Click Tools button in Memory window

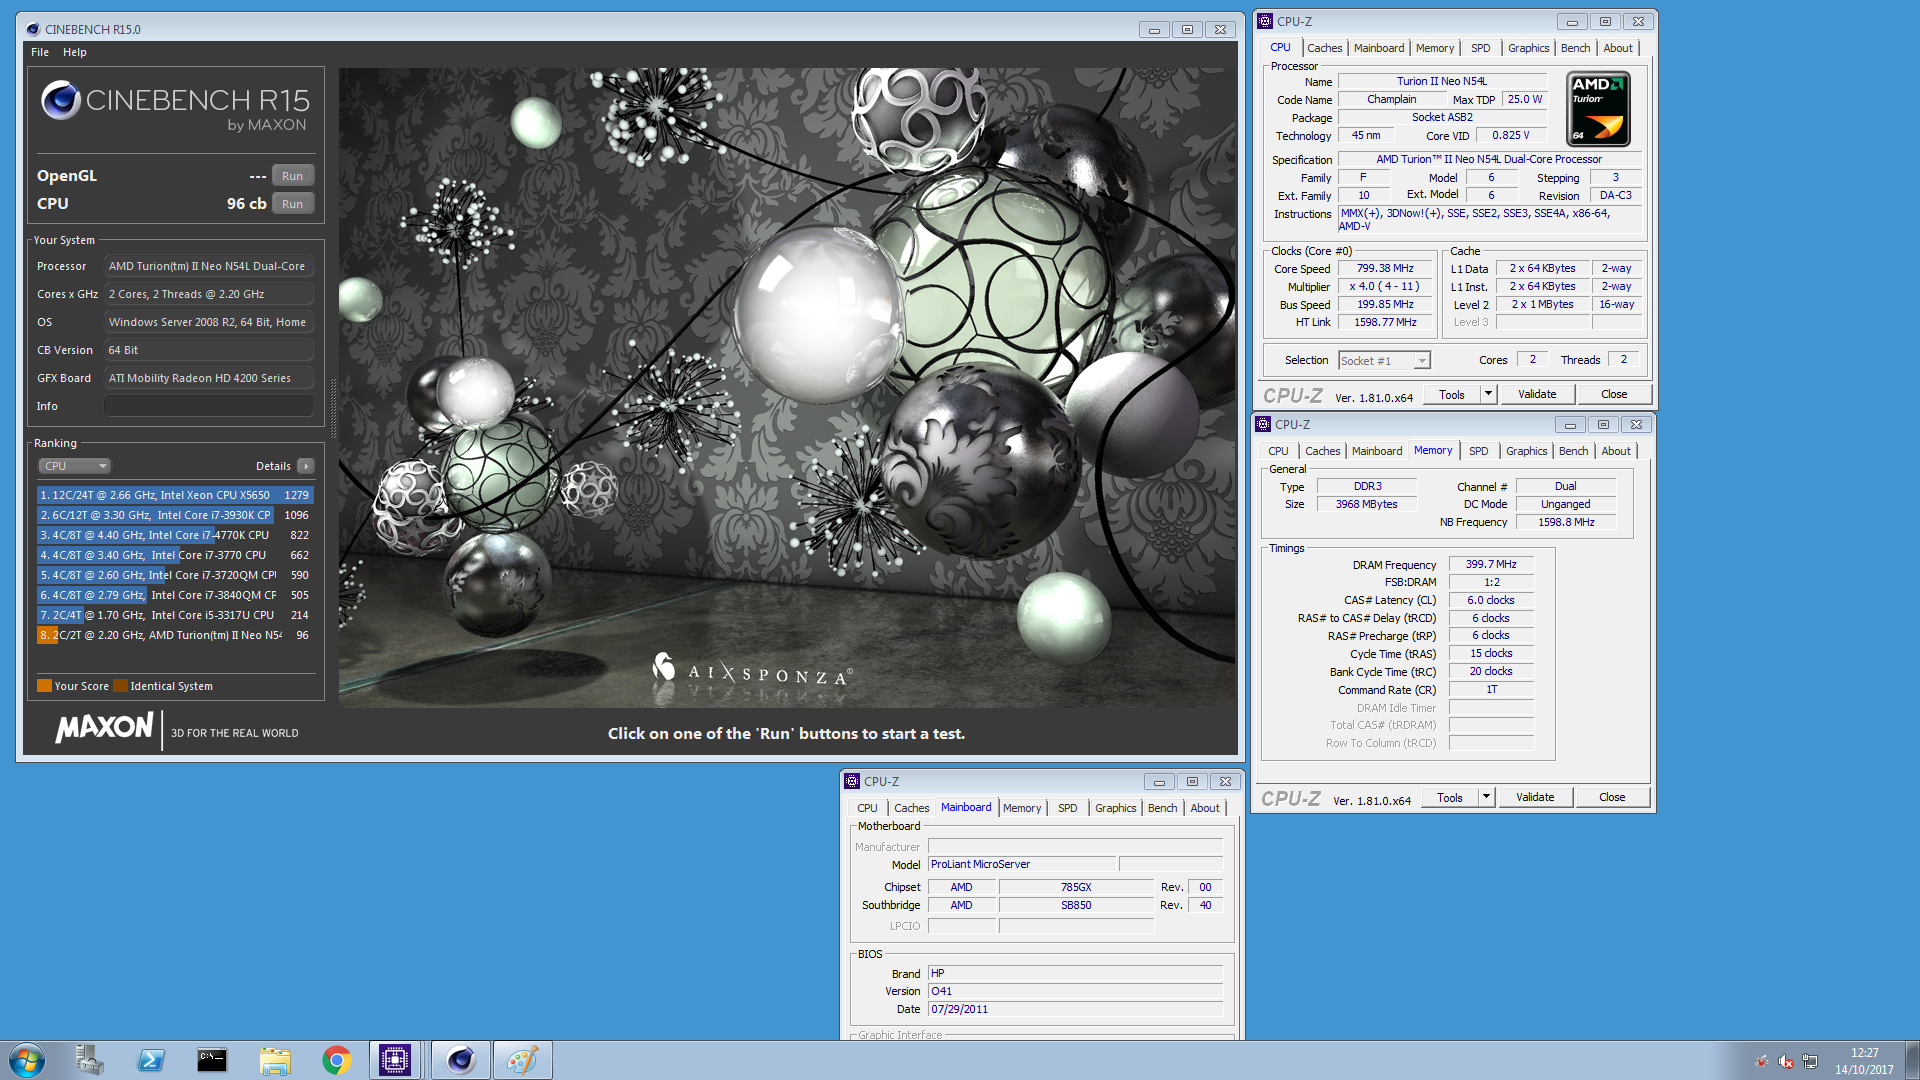[x=1450, y=797]
